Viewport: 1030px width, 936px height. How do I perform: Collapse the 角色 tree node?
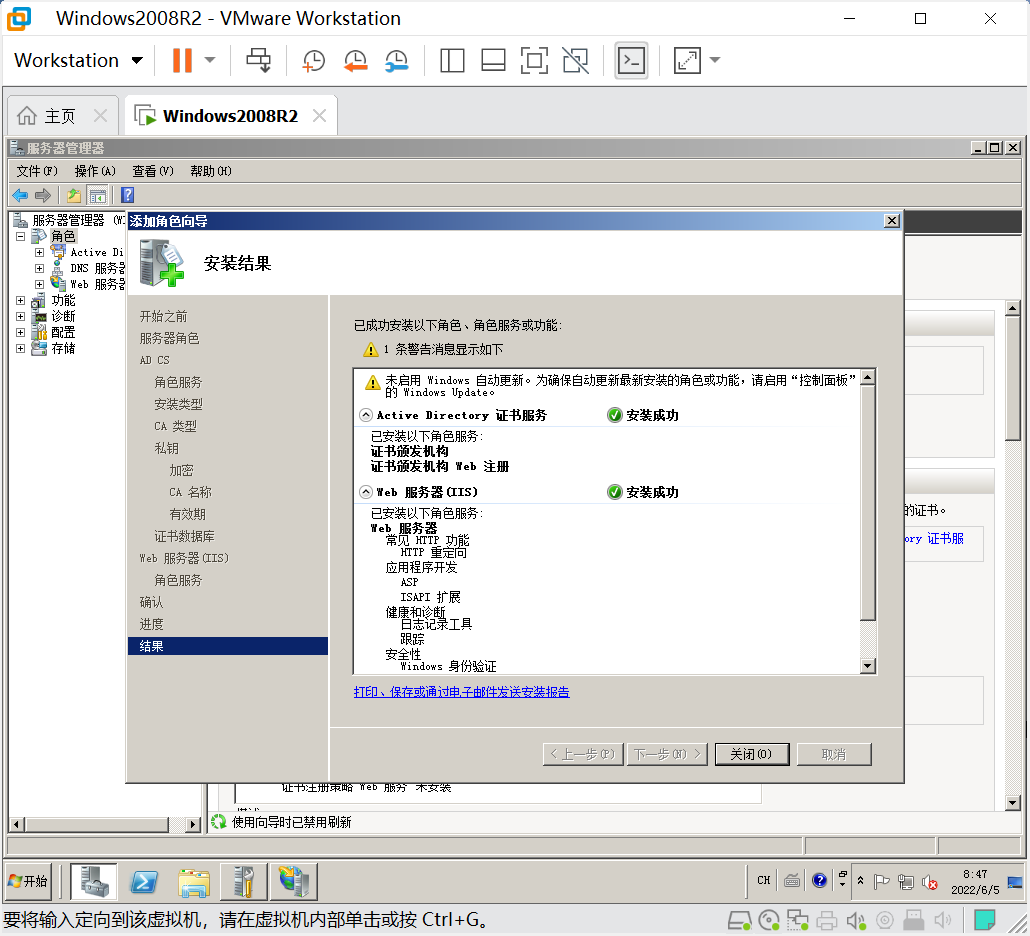[20, 236]
